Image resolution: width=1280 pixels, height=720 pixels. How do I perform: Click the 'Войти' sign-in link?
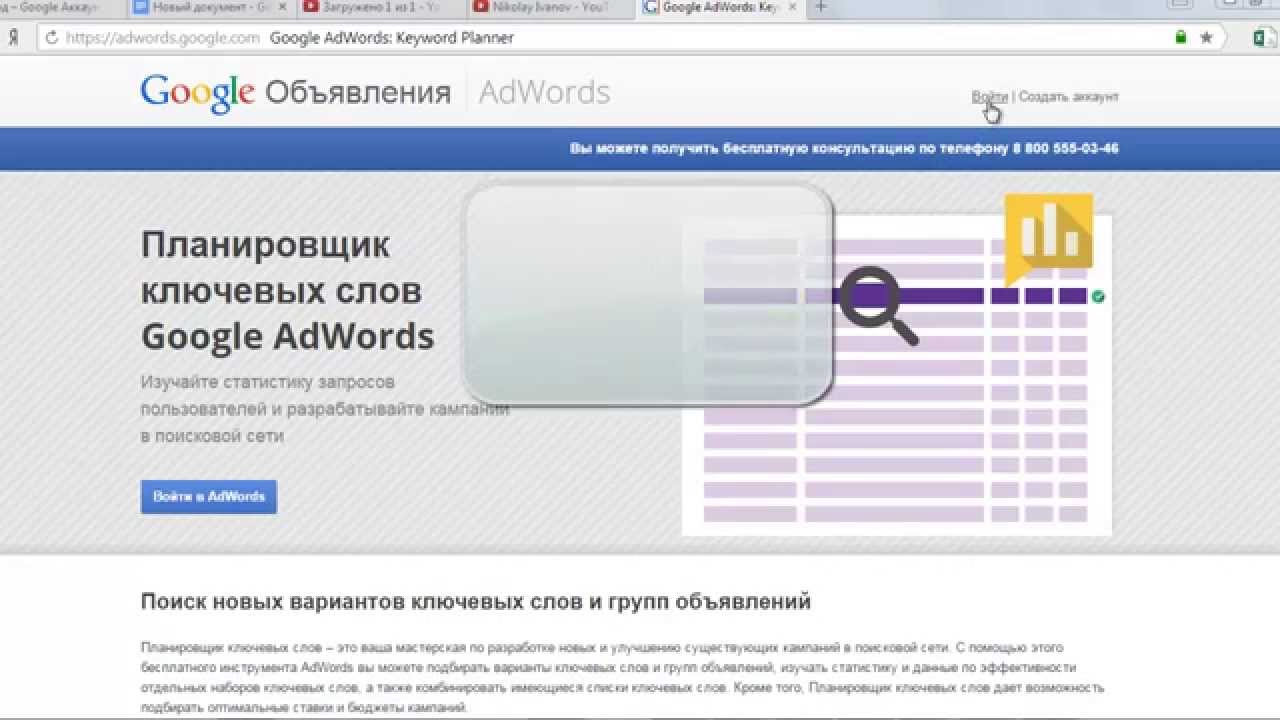coord(989,97)
